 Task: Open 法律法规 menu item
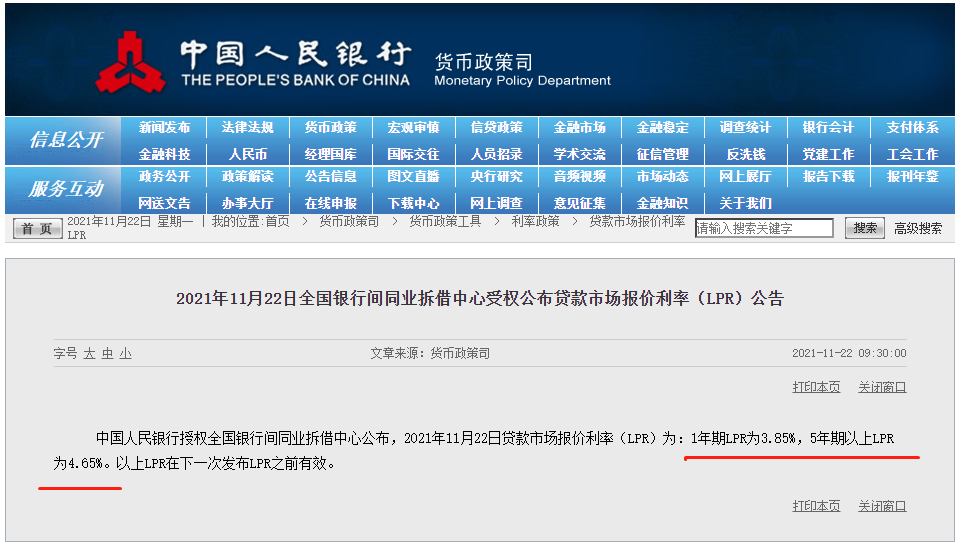[247, 127]
